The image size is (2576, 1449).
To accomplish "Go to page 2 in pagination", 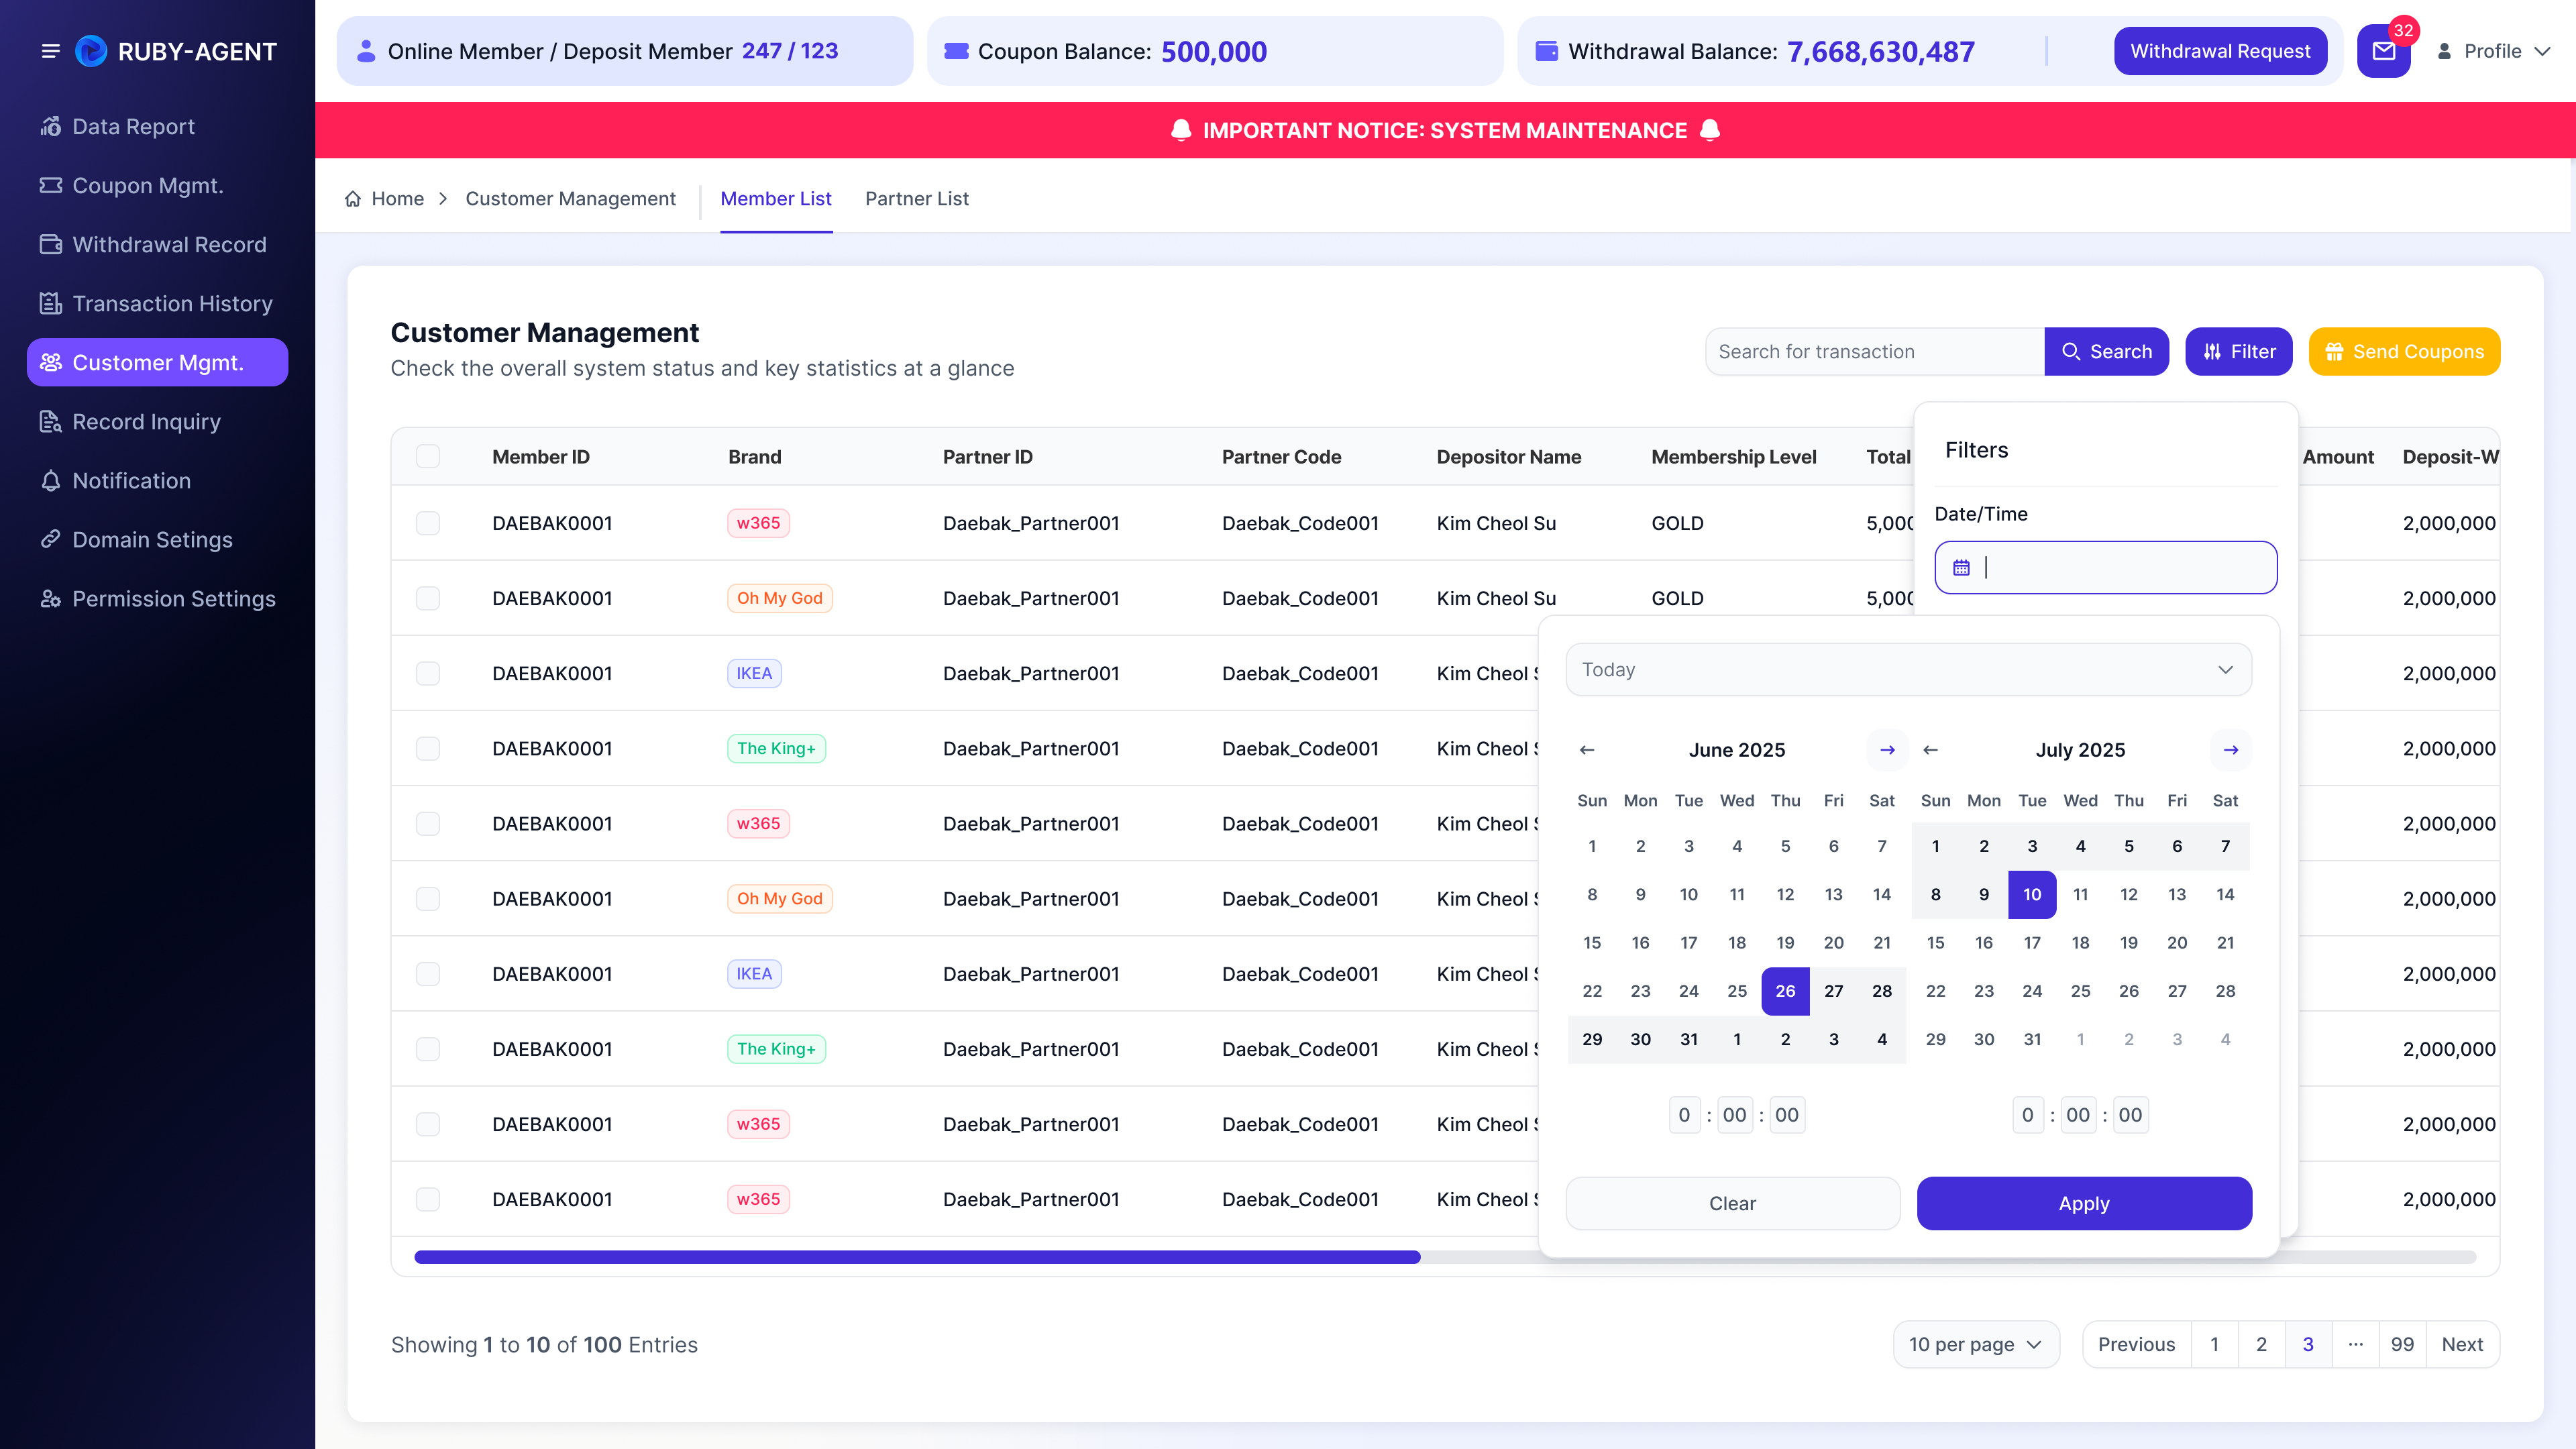I will click(2261, 1344).
